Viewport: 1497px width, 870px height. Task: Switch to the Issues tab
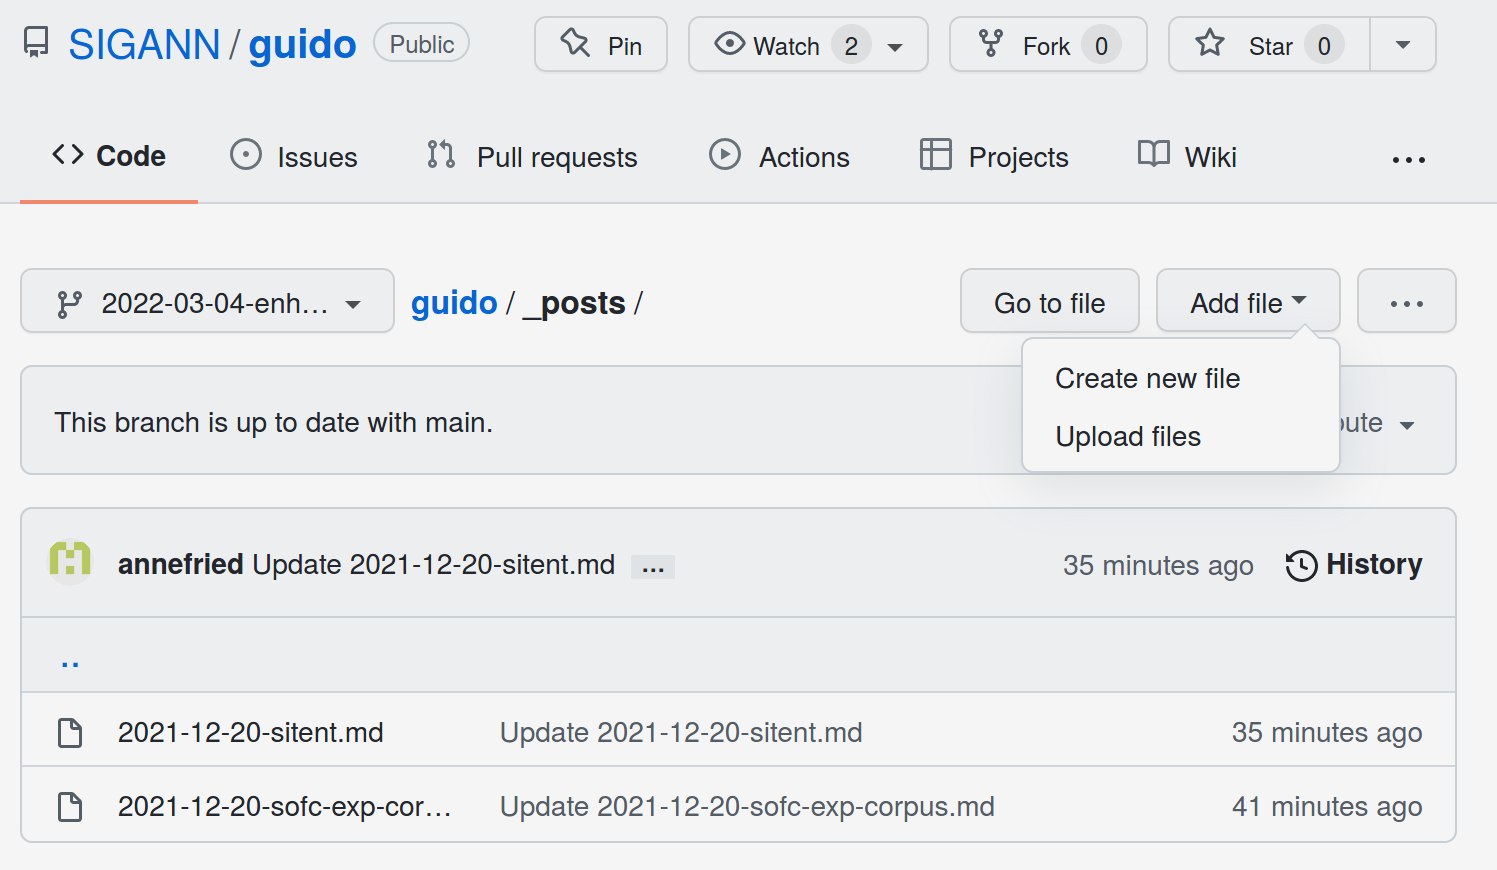(294, 157)
